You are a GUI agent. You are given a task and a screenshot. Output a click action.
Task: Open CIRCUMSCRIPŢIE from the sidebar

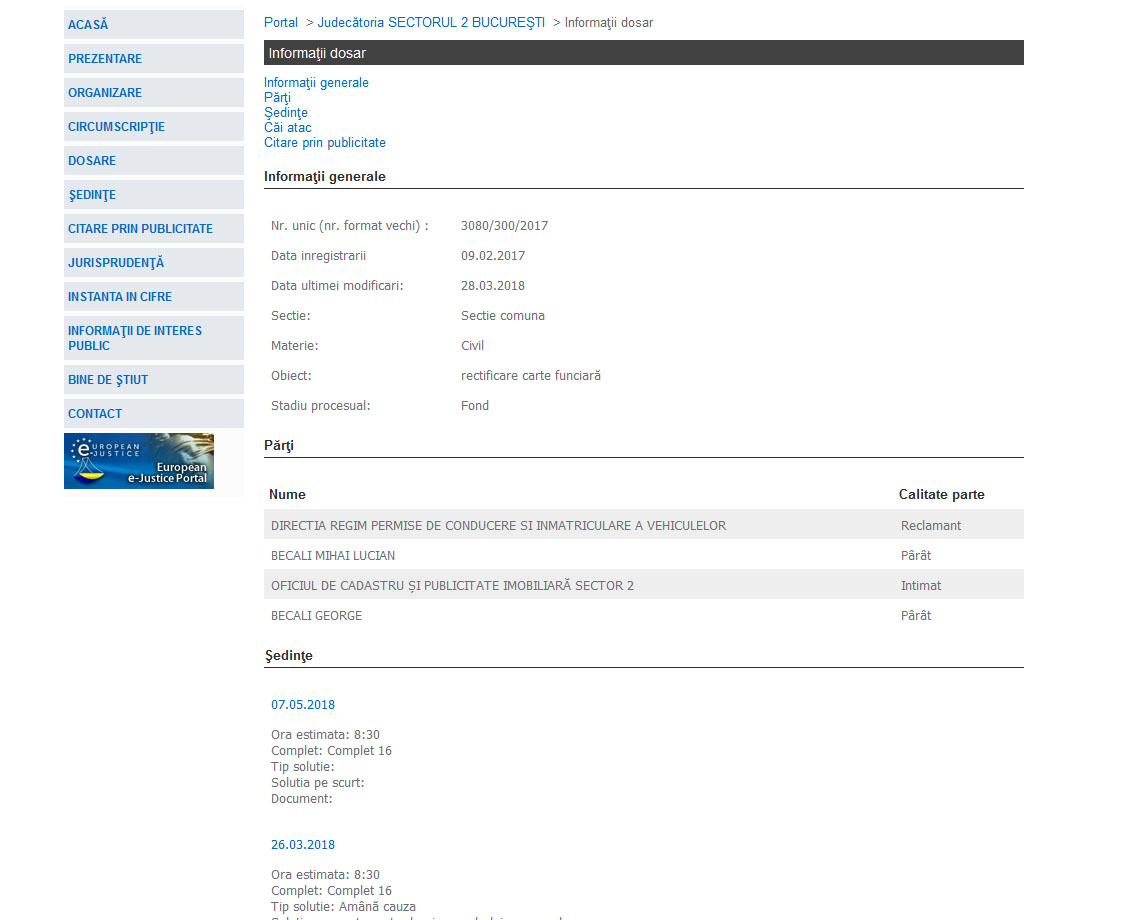click(x=116, y=127)
